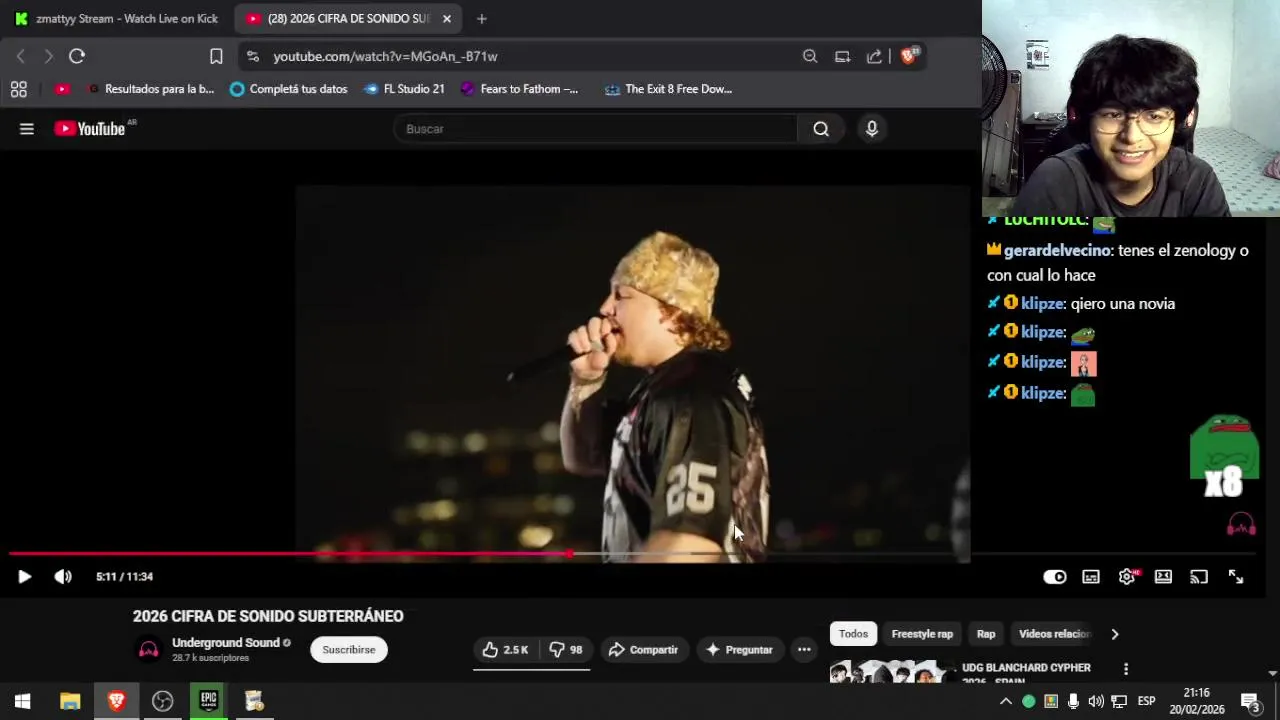Open the YouTube guide hamburger menu
The image size is (1280, 720).
point(27,128)
